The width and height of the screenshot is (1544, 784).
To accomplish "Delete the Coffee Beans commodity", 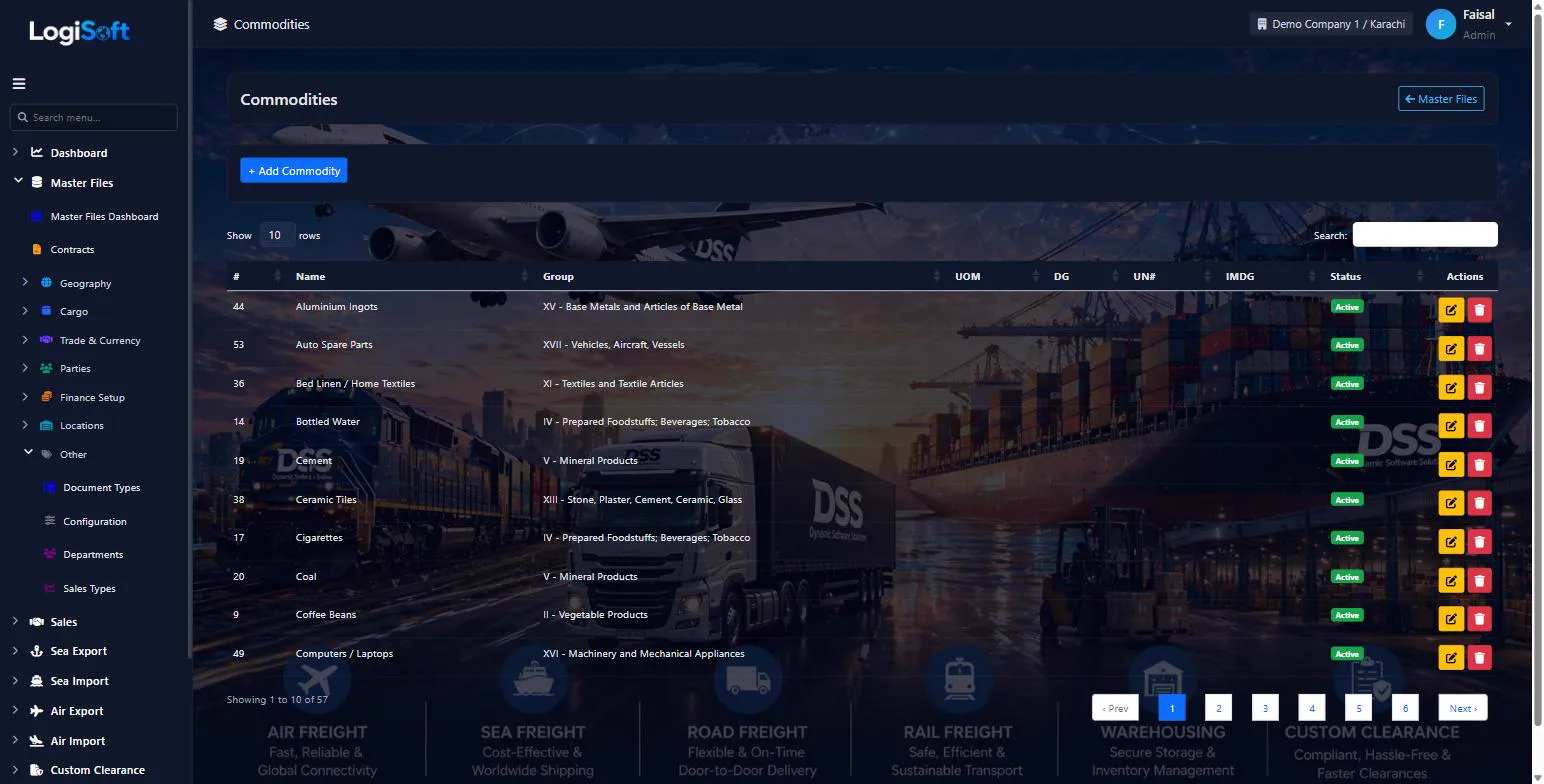I will [1479, 618].
